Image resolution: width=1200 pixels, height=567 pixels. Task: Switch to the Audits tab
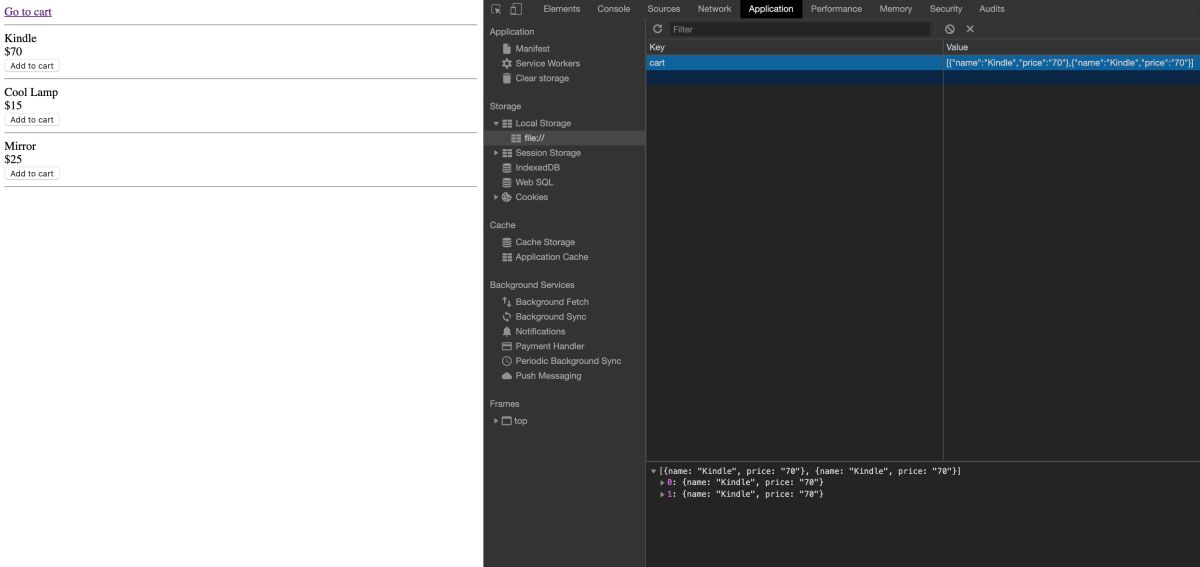992,9
